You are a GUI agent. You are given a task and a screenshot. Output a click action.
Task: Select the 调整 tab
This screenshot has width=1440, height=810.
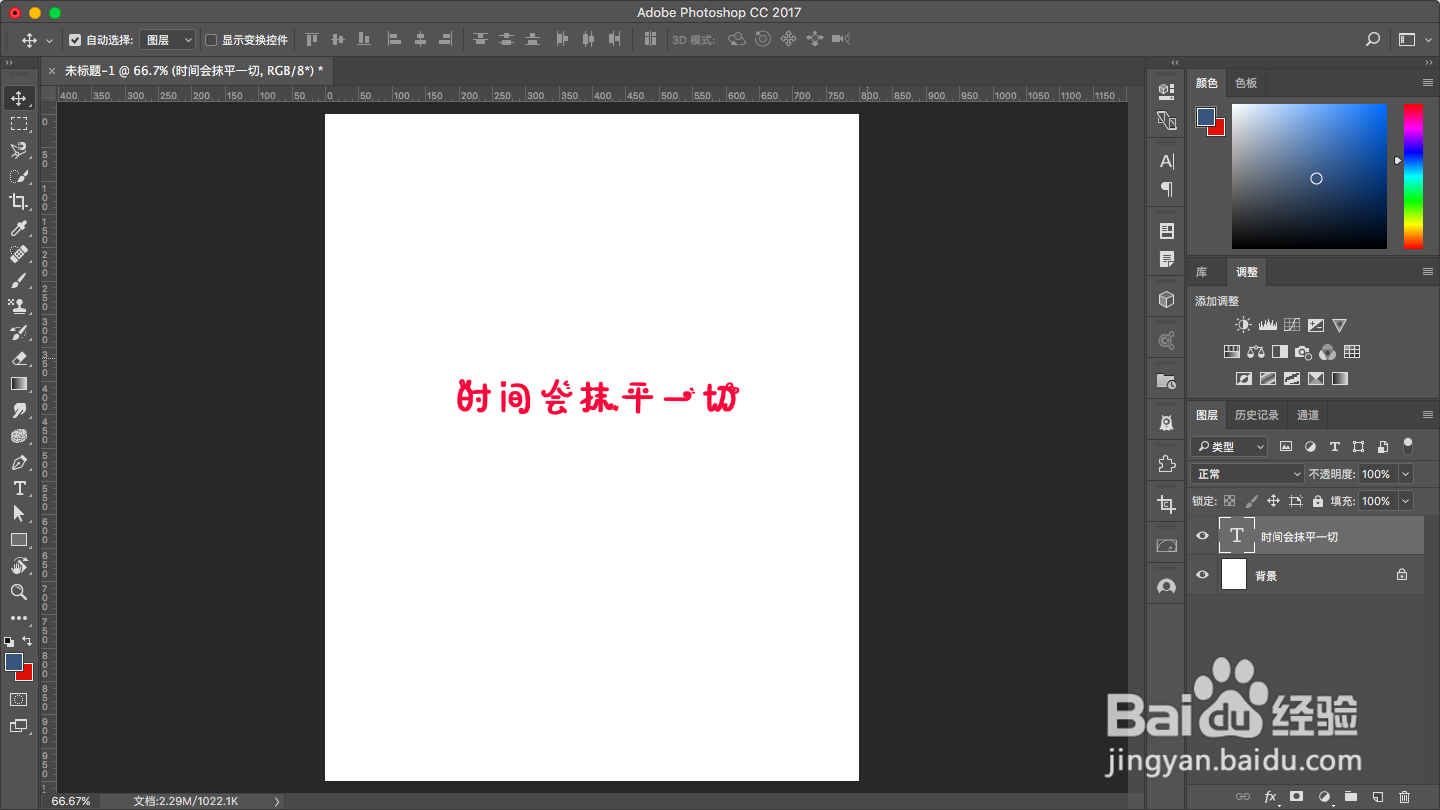[x=1247, y=272]
